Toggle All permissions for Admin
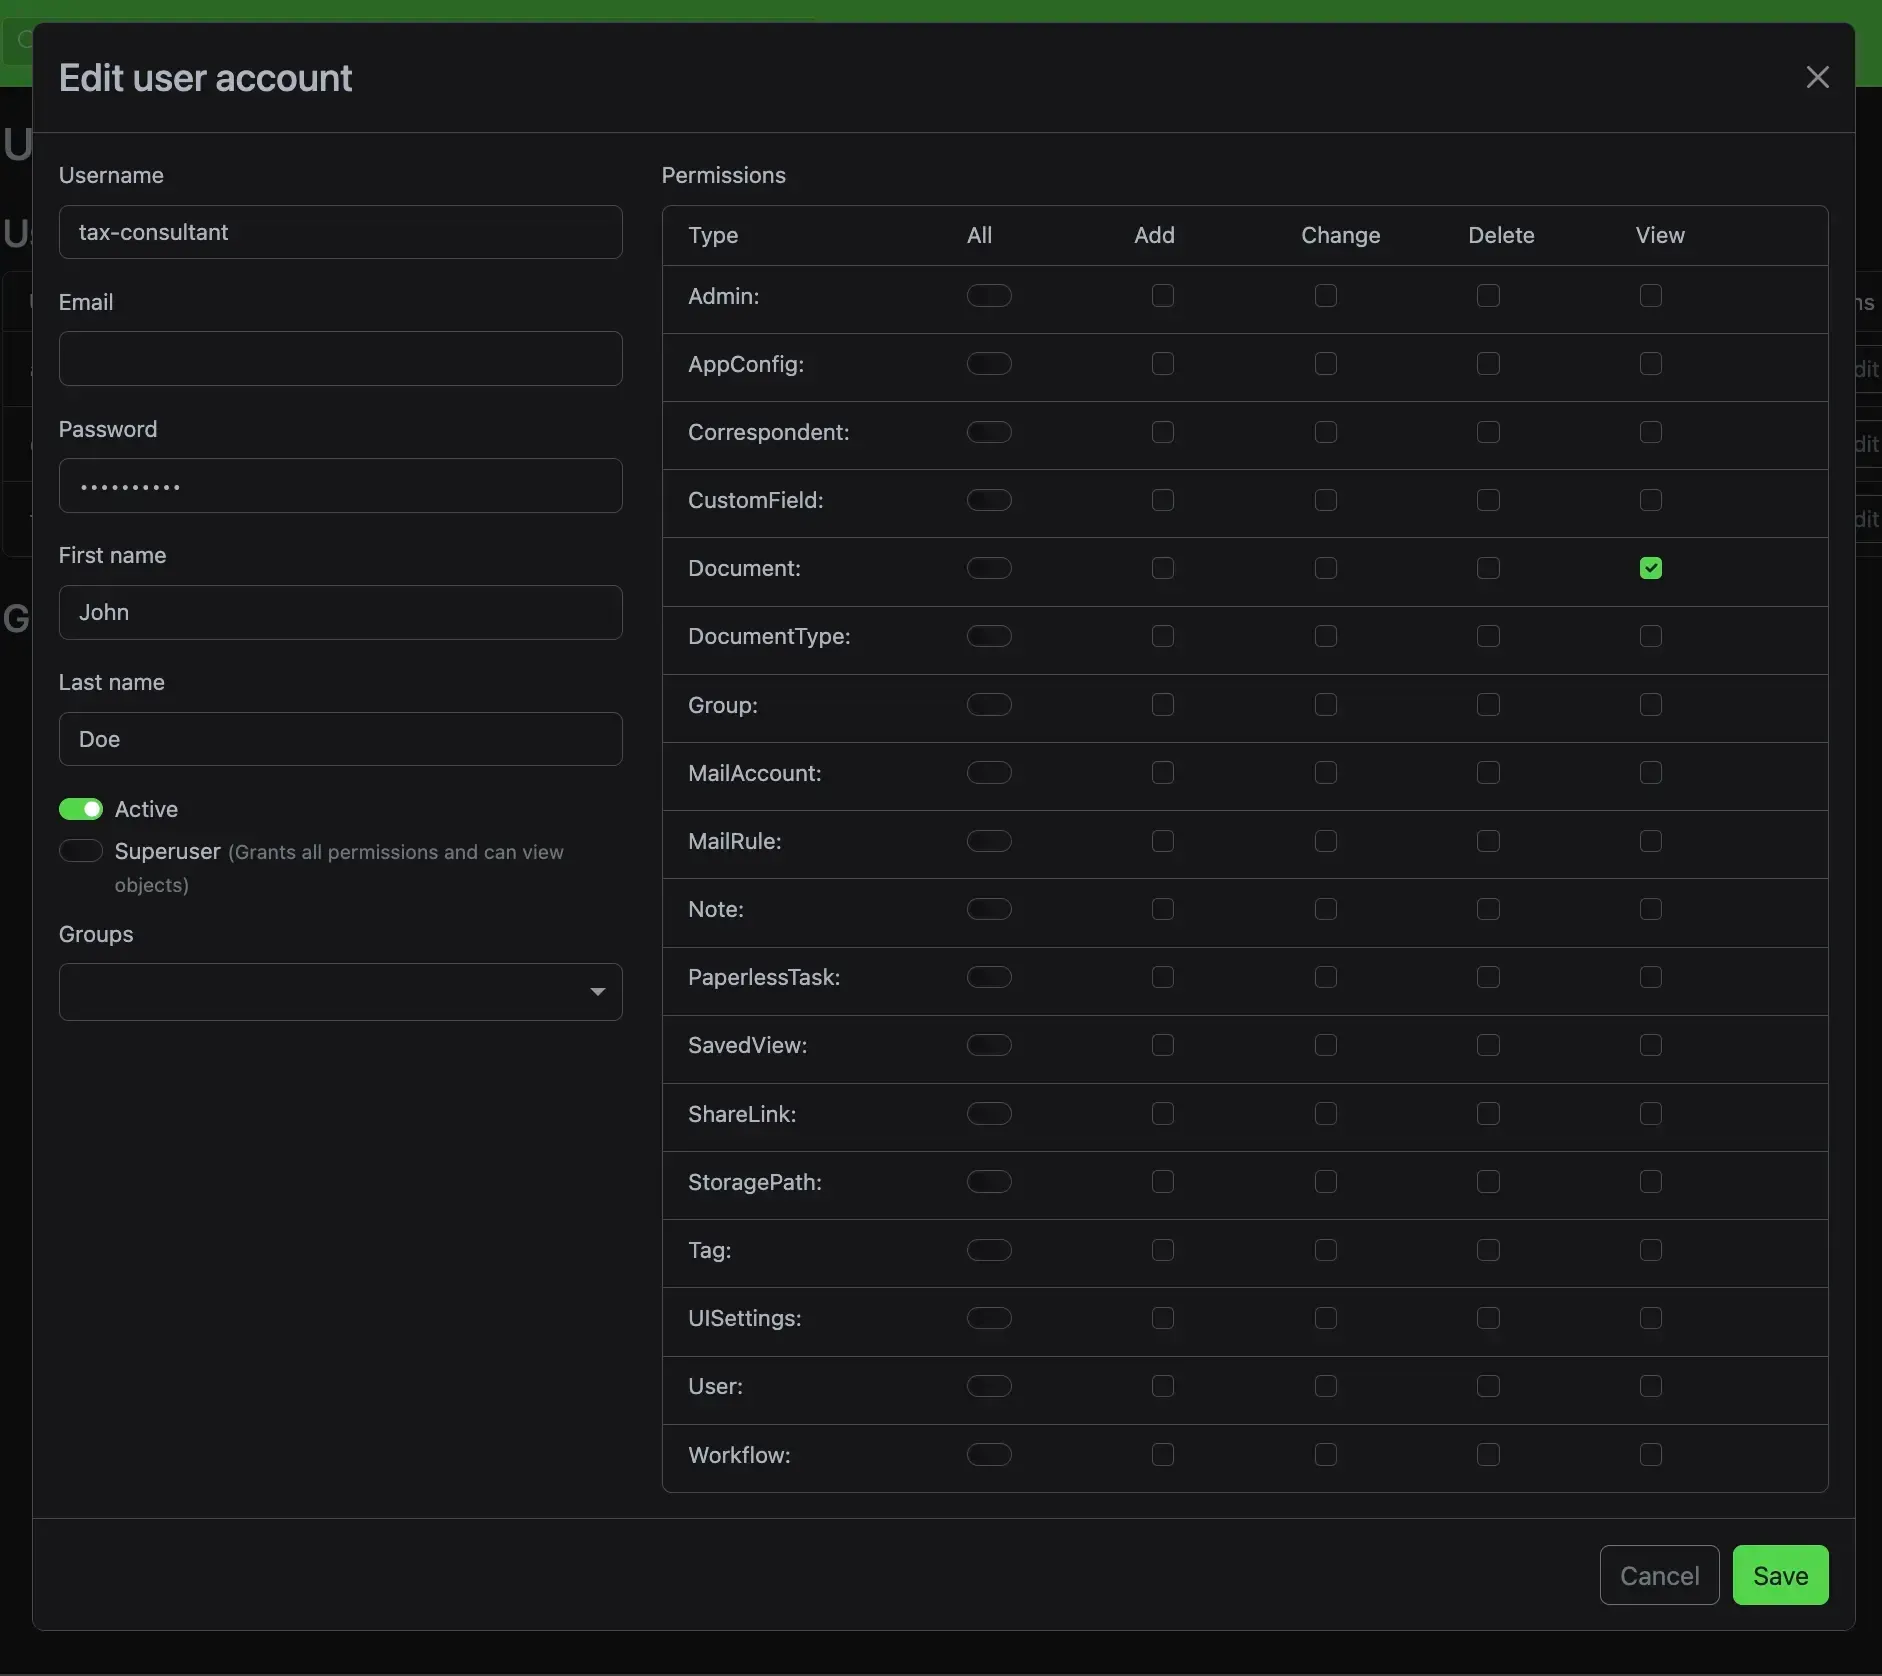 [989, 295]
